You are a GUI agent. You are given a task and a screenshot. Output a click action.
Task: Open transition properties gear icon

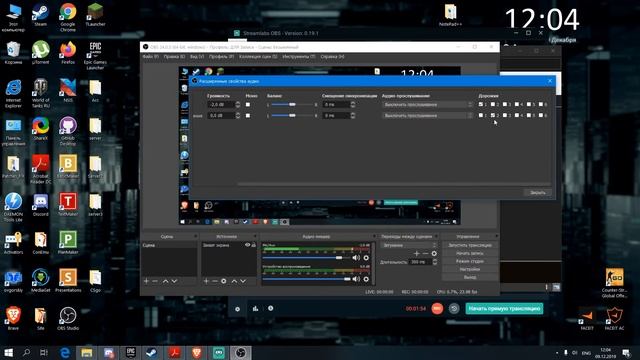pos(434,253)
